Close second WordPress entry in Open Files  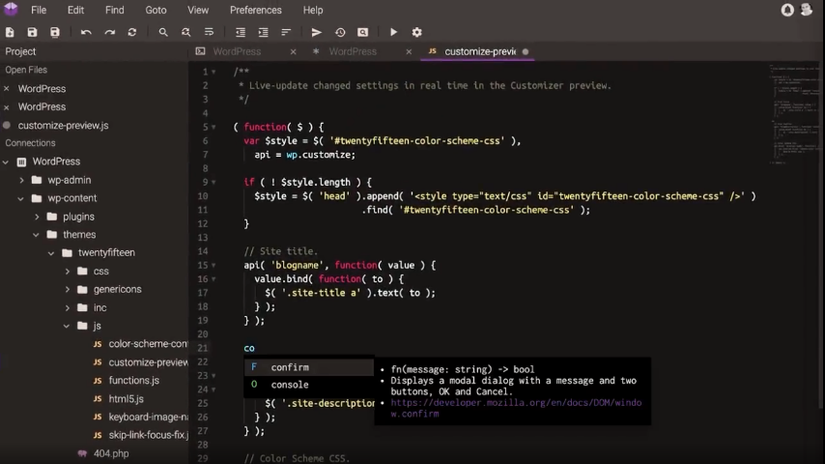click(6, 107)
